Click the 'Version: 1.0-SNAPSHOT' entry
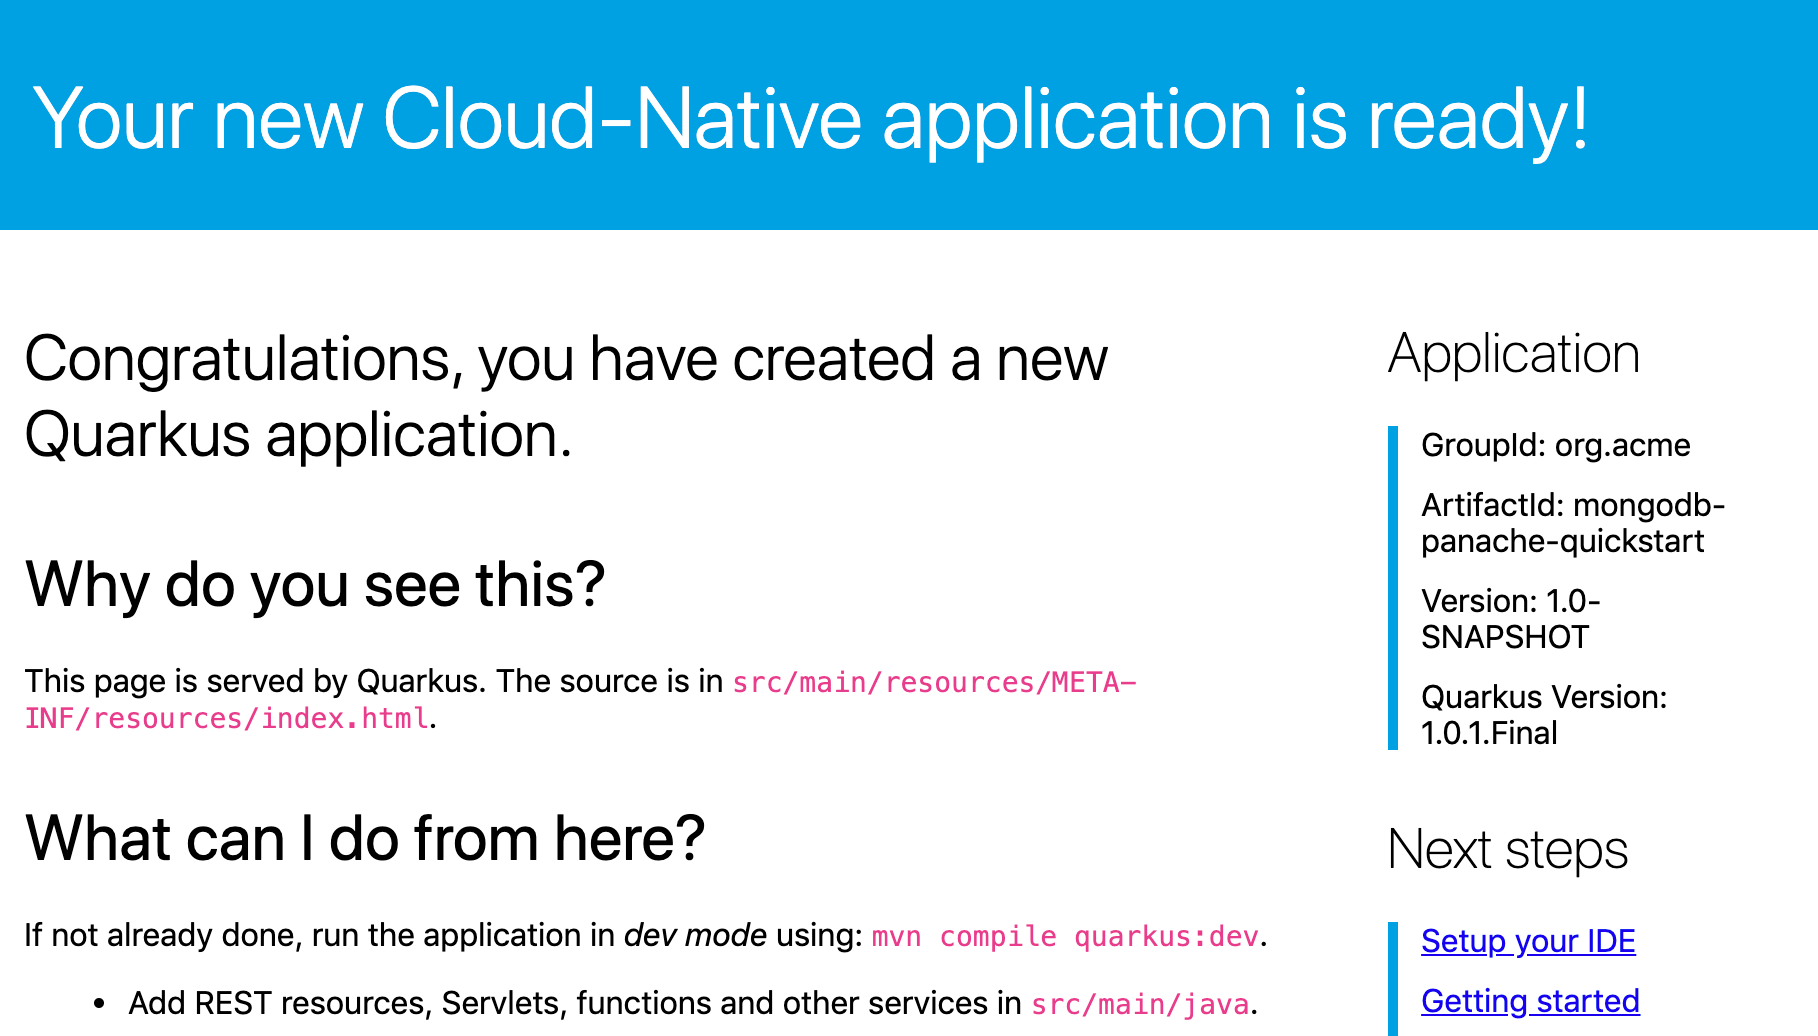Viewport: 1818px width, 1036px height. click(1511, 619)
